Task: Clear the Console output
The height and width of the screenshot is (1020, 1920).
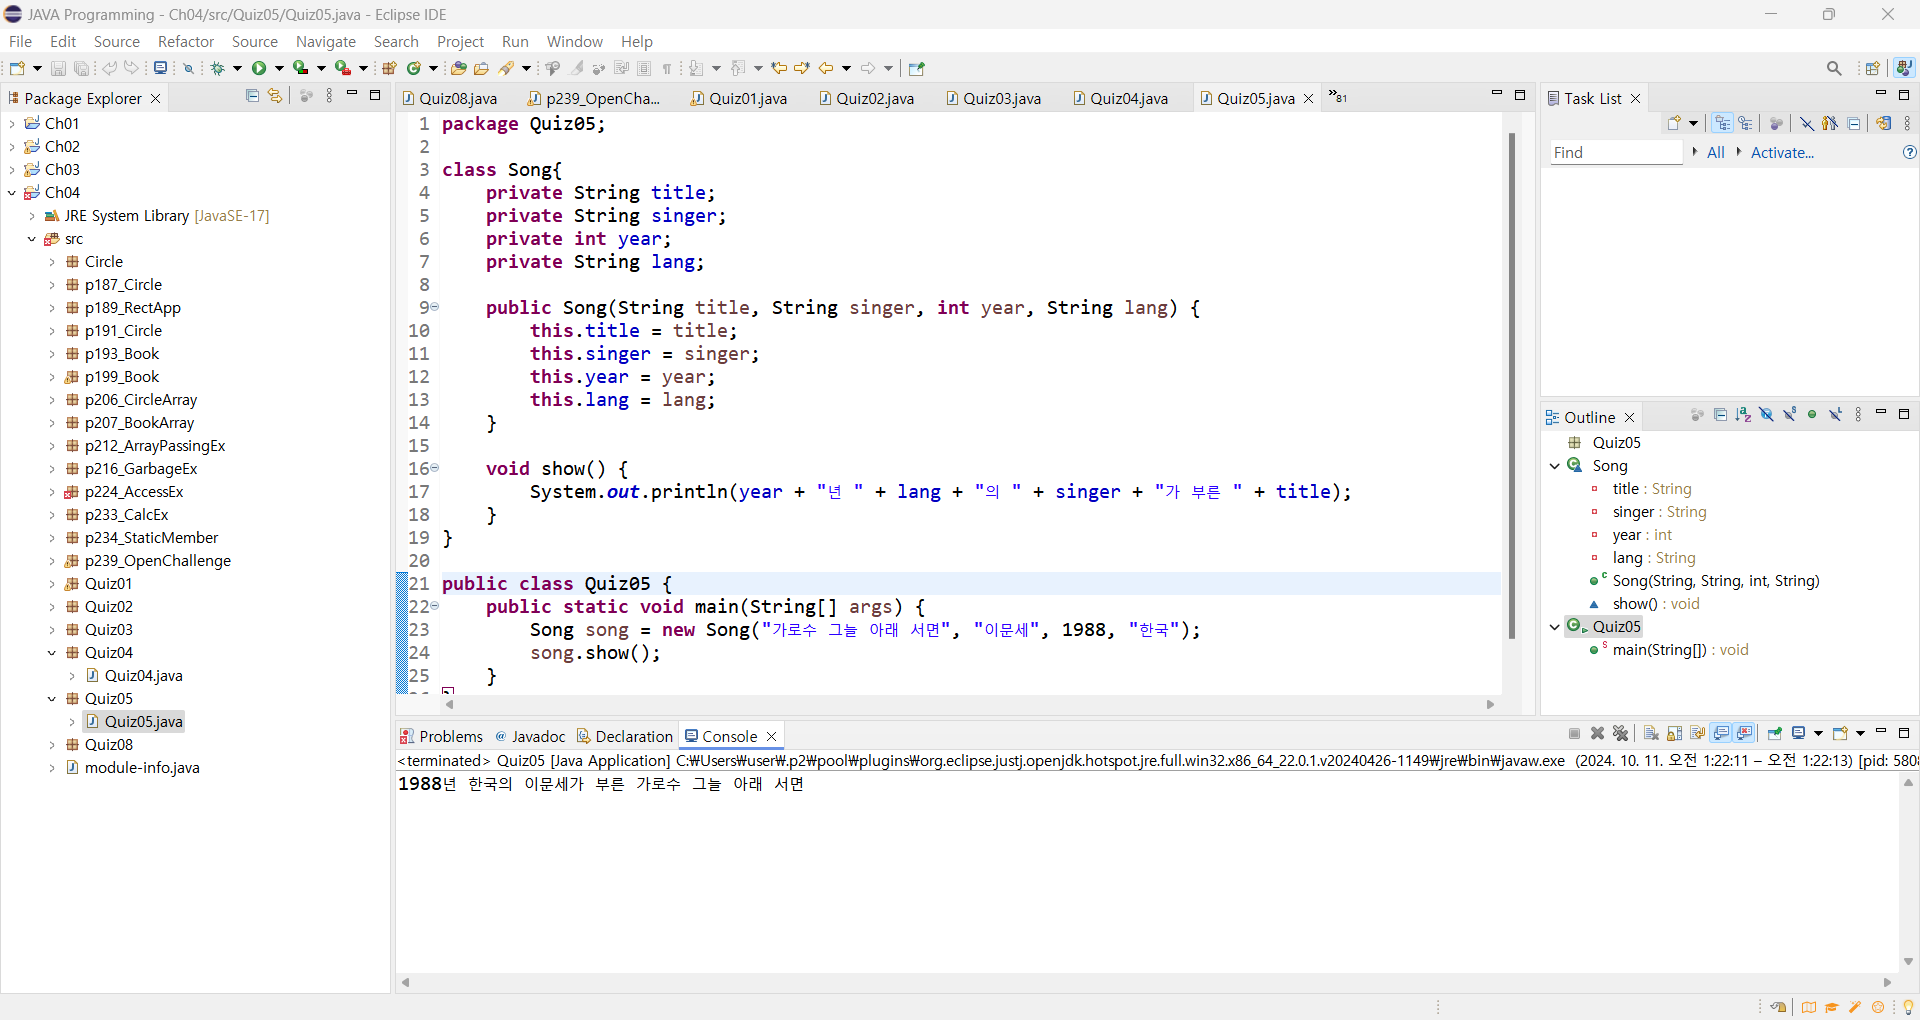Action: (x=1651, y=734)
